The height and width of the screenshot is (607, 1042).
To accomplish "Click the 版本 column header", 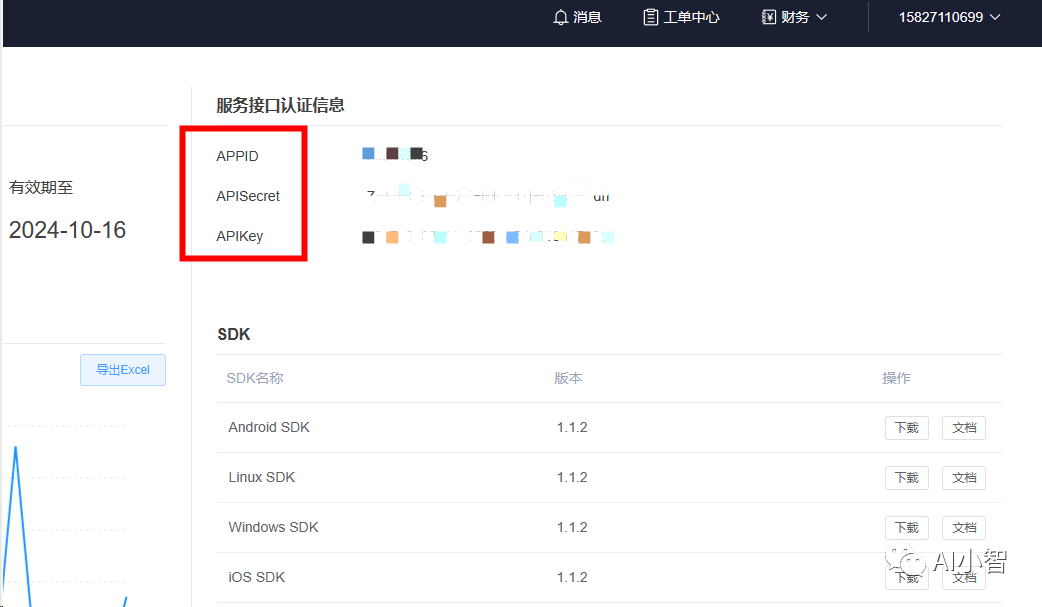I will (568, 378).
